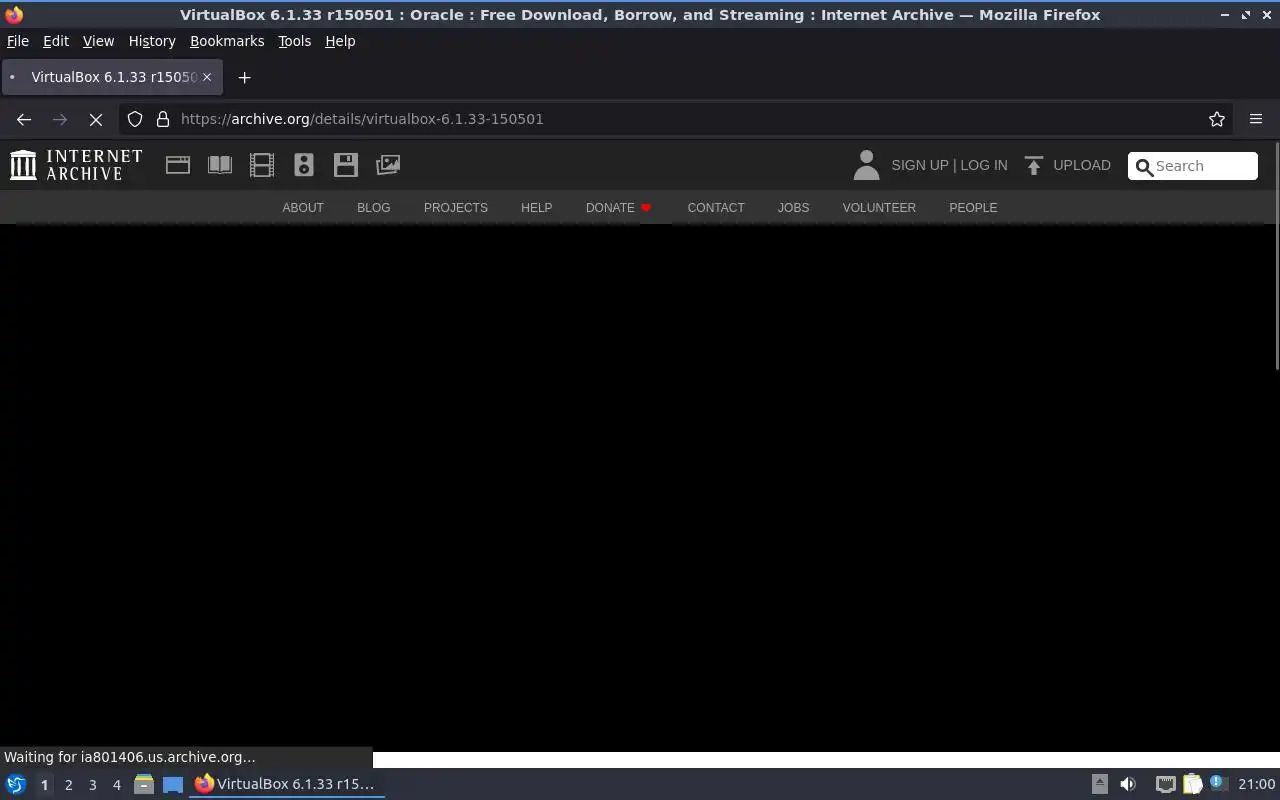Viewport: 1280px width, 800px height.
Task: Click the search magnifier icon
Action: click(x=1144, y=167)
